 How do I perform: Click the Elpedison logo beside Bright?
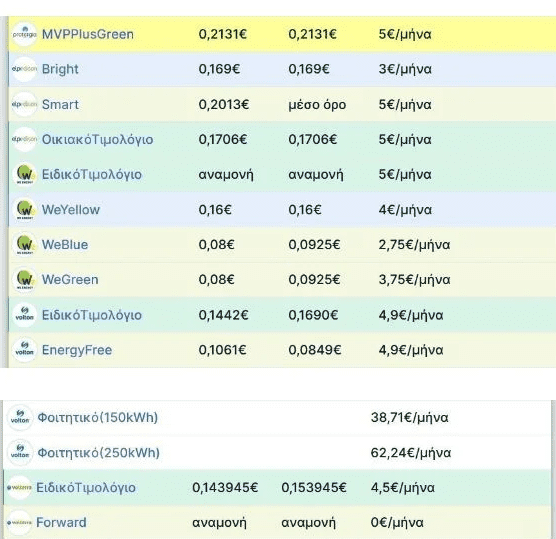24,69
